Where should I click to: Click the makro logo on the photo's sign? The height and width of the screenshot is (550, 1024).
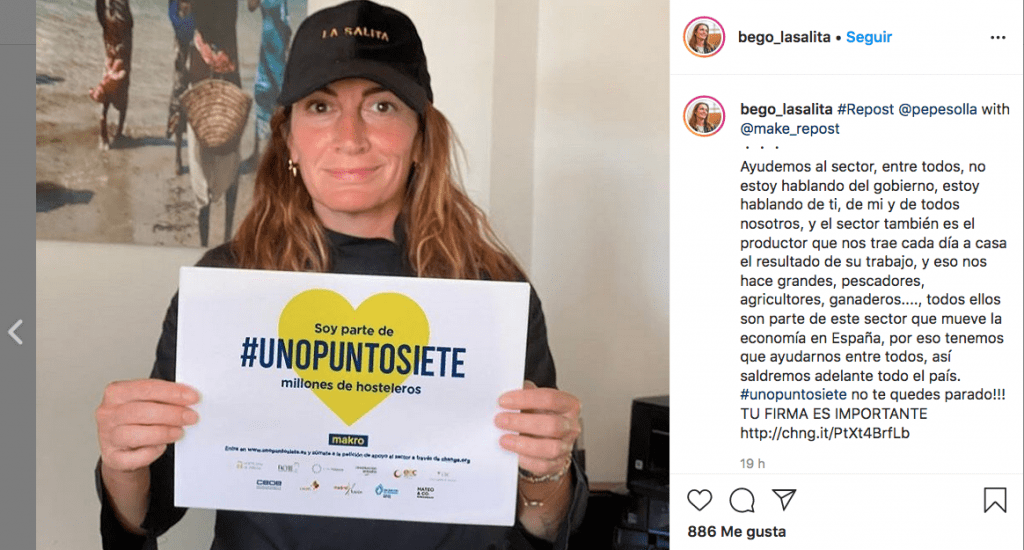[x=349, y=440]
